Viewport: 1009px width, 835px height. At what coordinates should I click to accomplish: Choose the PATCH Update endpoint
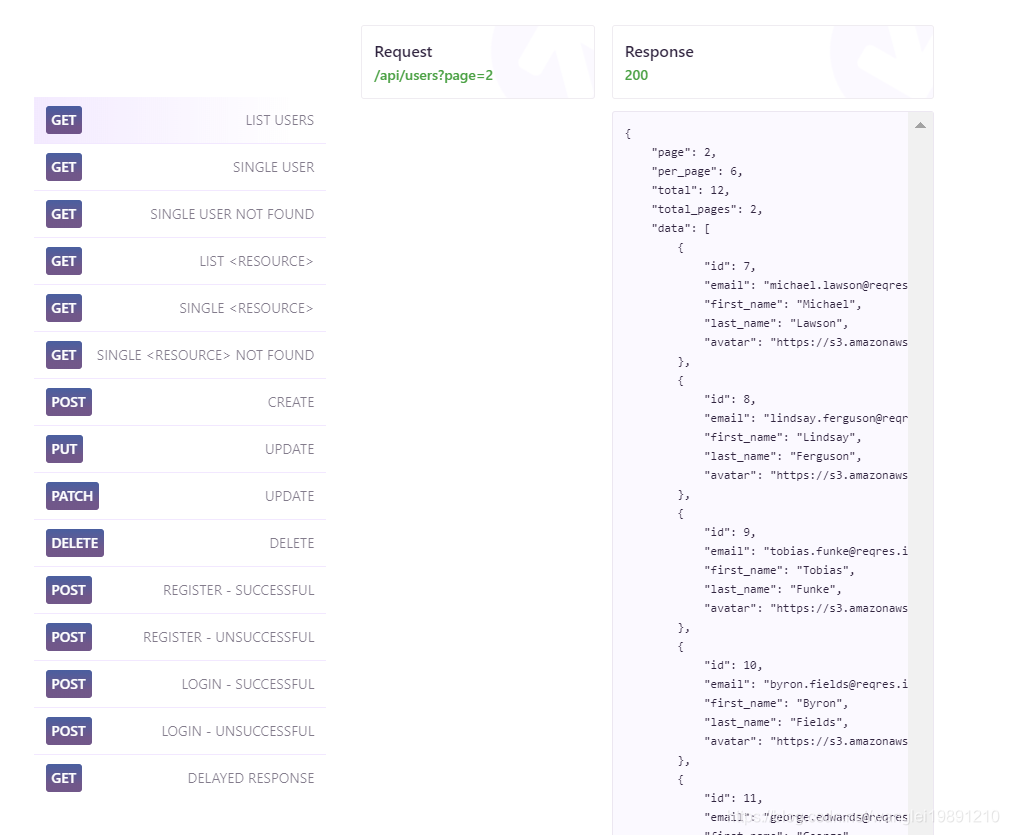pyautogui.click(x=180, y=496)
